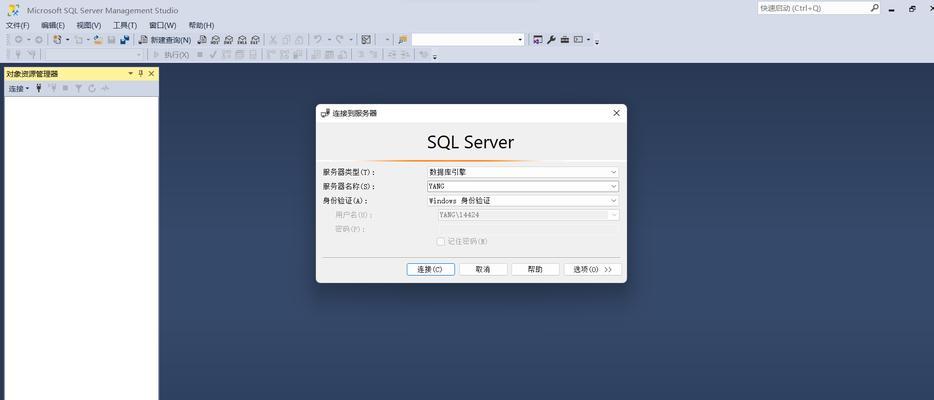Click the Copy toolbar icon
934x400 pixels.
(286, 40)
